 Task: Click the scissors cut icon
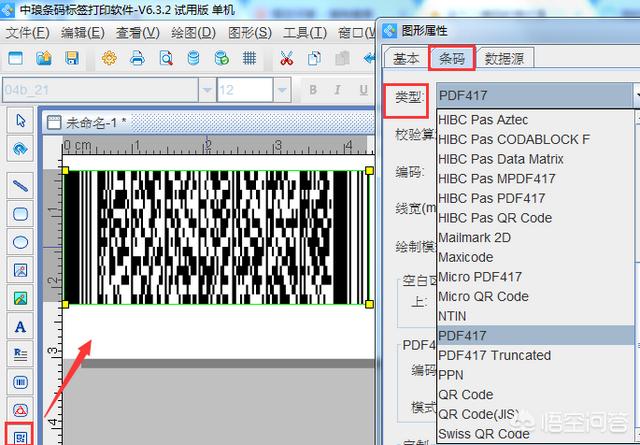coord(287,58)
